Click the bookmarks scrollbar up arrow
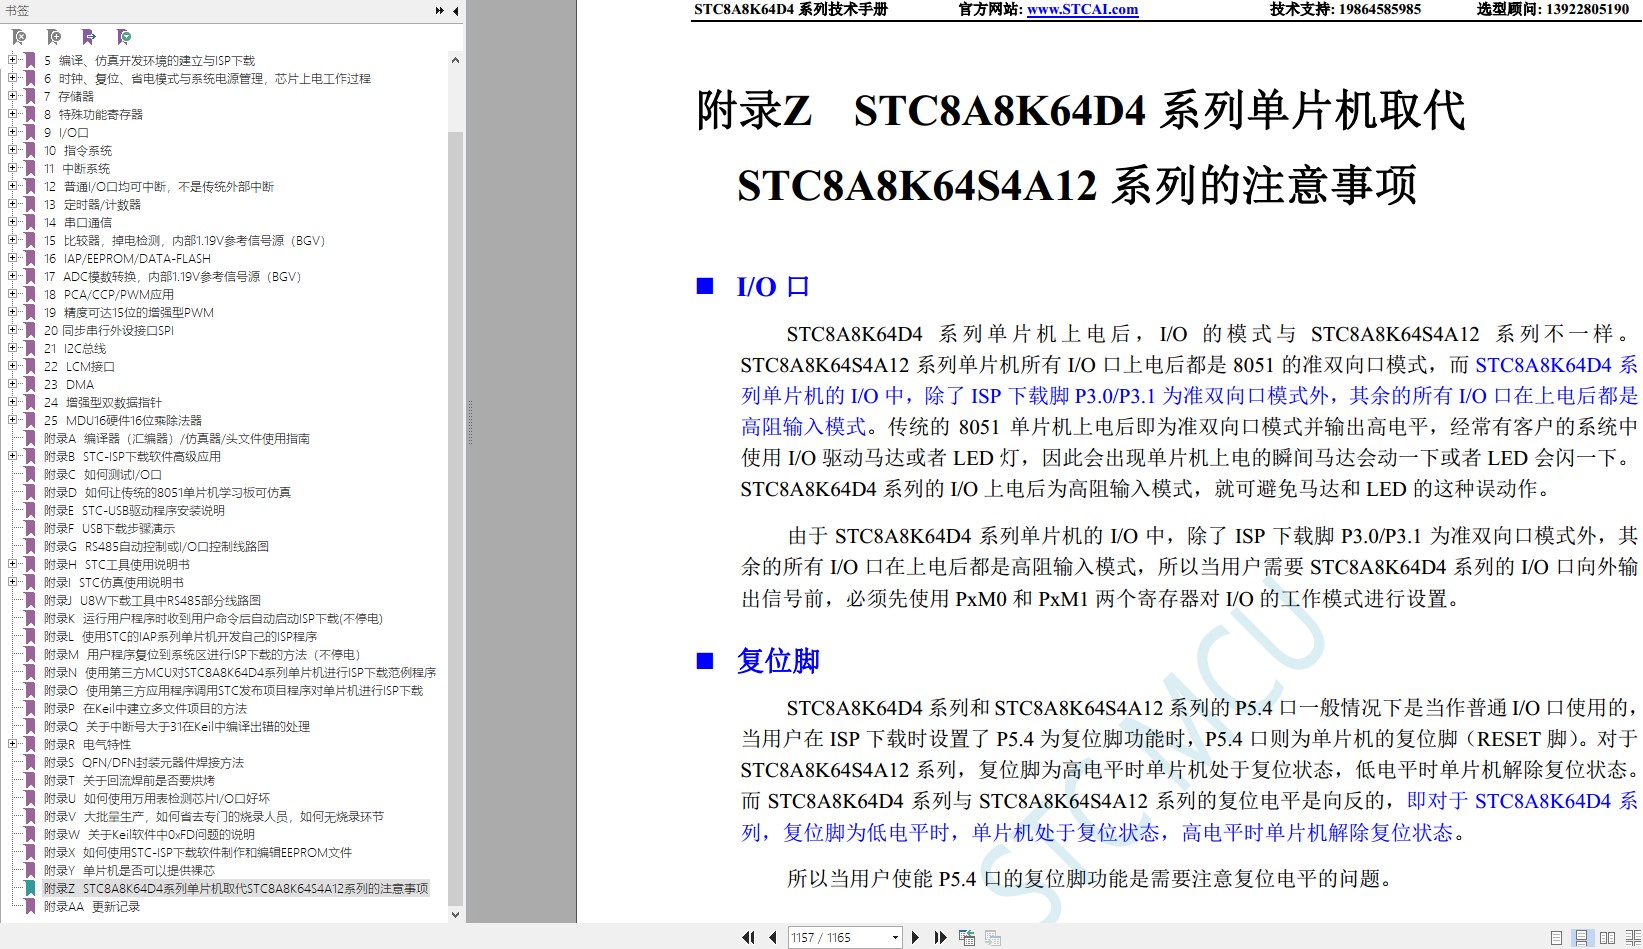 [455, 60]
